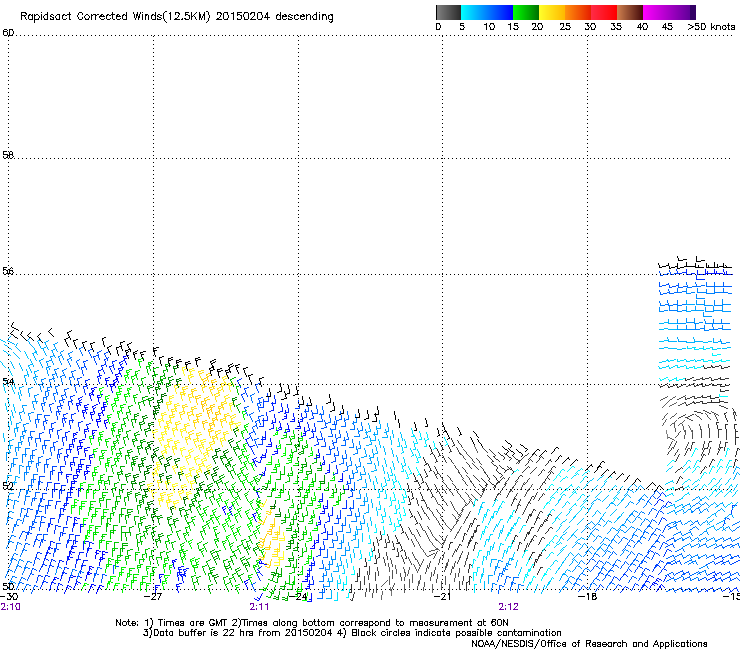The height and width of the screenshot is (650, 740).
Task: Click the latitude label '52'
Action: [8, 486]
